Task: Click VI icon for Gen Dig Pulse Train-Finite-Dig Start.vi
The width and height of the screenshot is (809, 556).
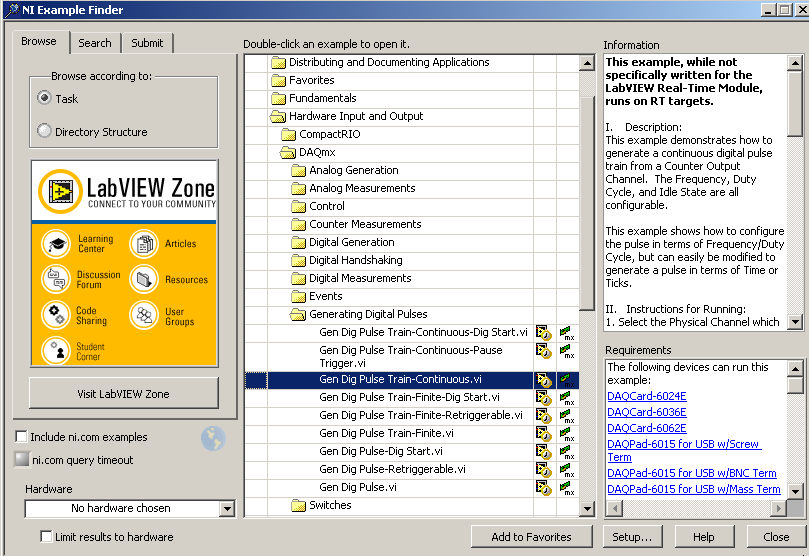Action: [544, 398]
